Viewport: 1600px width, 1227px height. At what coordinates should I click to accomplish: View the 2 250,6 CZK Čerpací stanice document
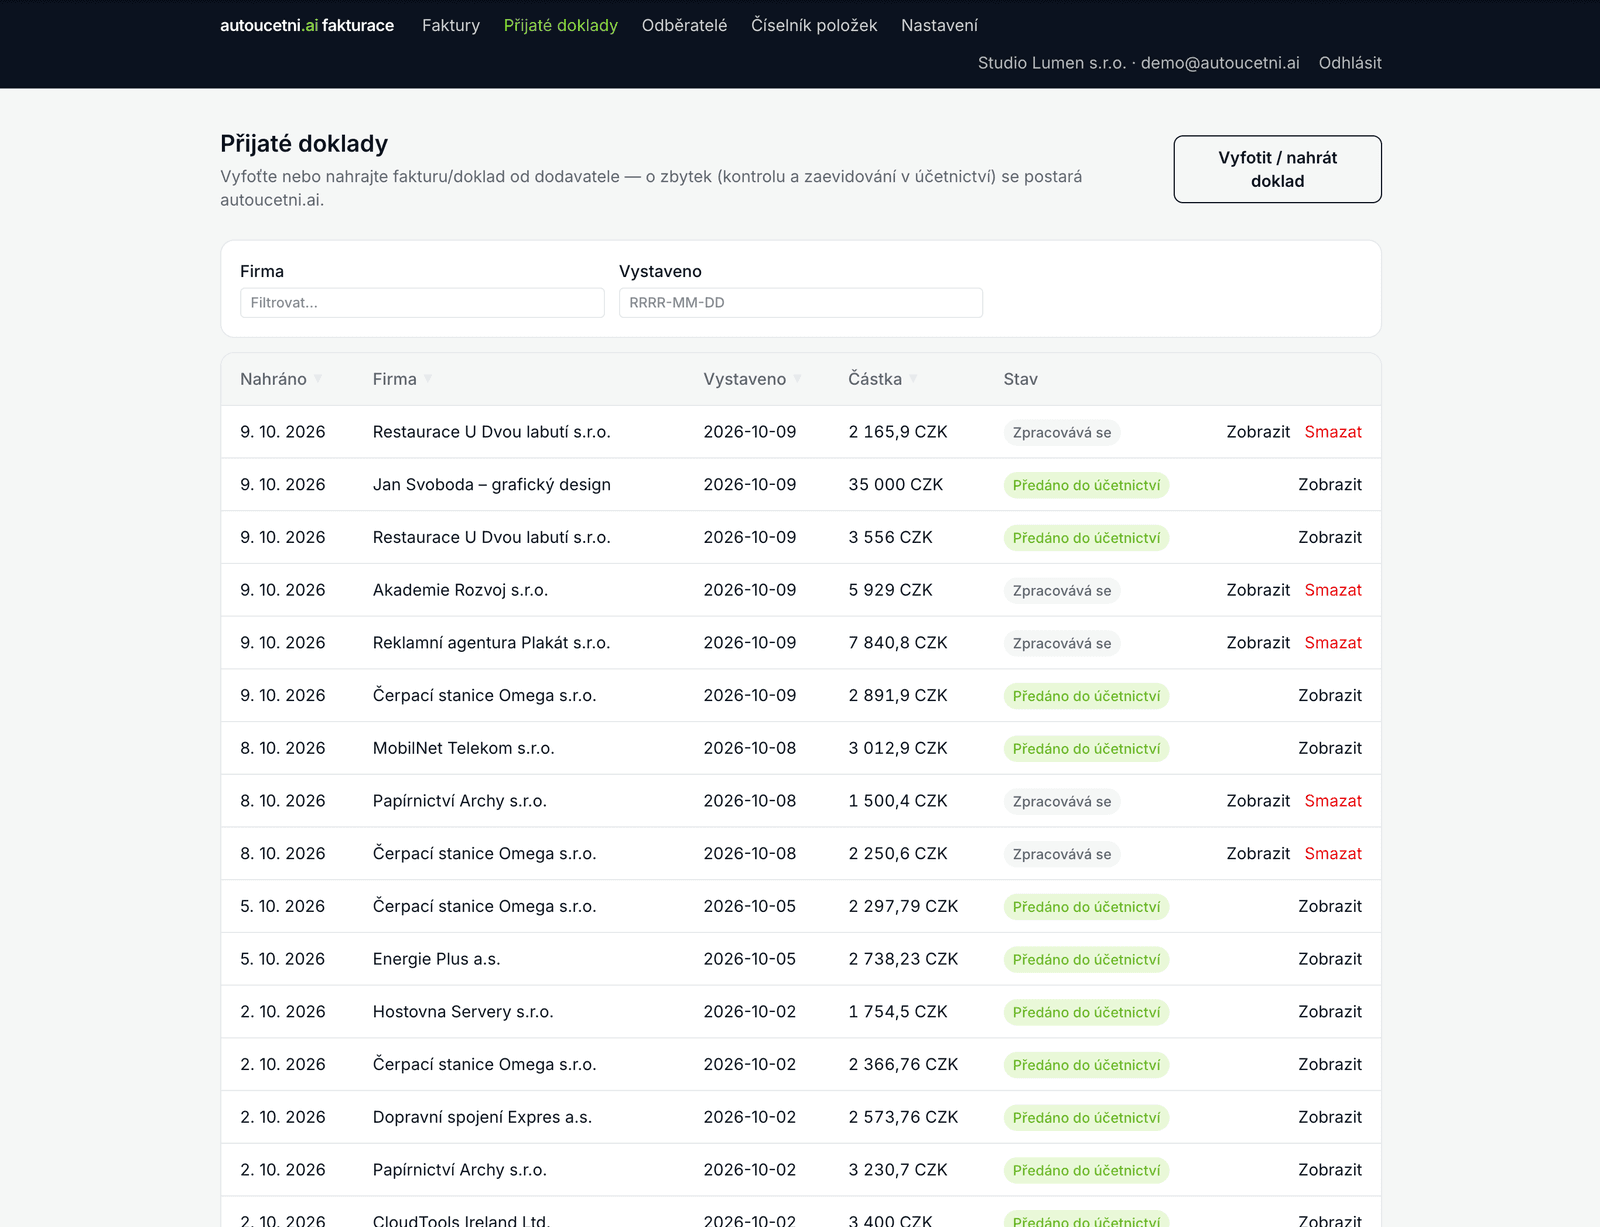1258,854
